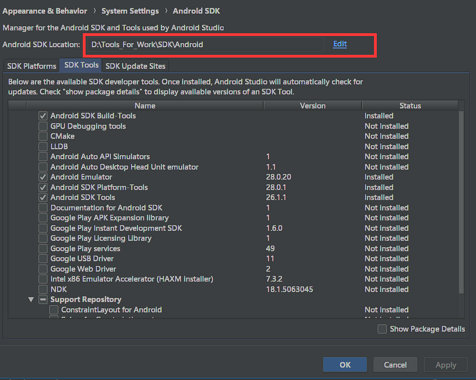Check Intel x86 Emulator Accelerator checkbox
Screen dimensions: 476x380
point(43,279)
